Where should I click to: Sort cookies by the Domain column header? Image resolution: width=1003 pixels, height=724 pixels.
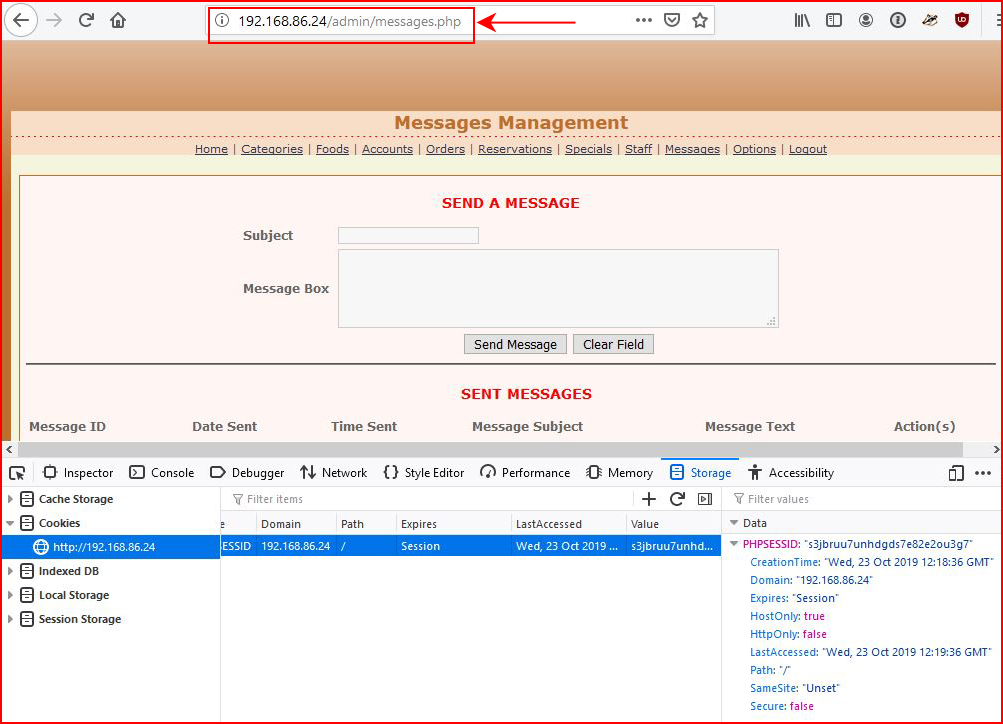pyautogui.click(x=296, y=524)
